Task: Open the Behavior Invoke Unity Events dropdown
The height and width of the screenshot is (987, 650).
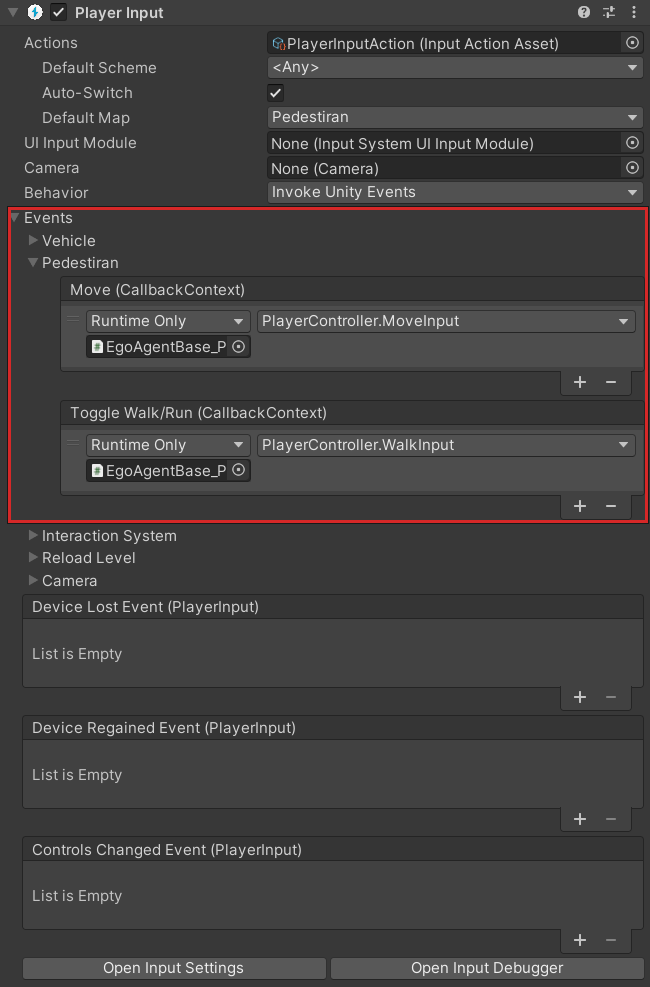Action: (x=455, y=192)
